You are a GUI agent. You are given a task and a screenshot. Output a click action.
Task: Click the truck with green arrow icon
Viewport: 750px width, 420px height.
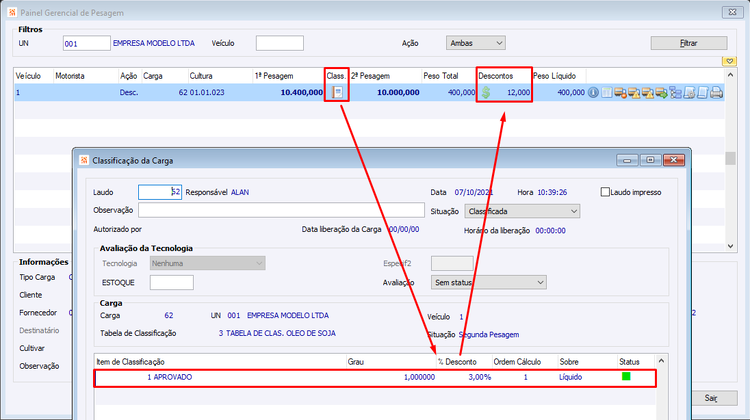pos(662,92)
